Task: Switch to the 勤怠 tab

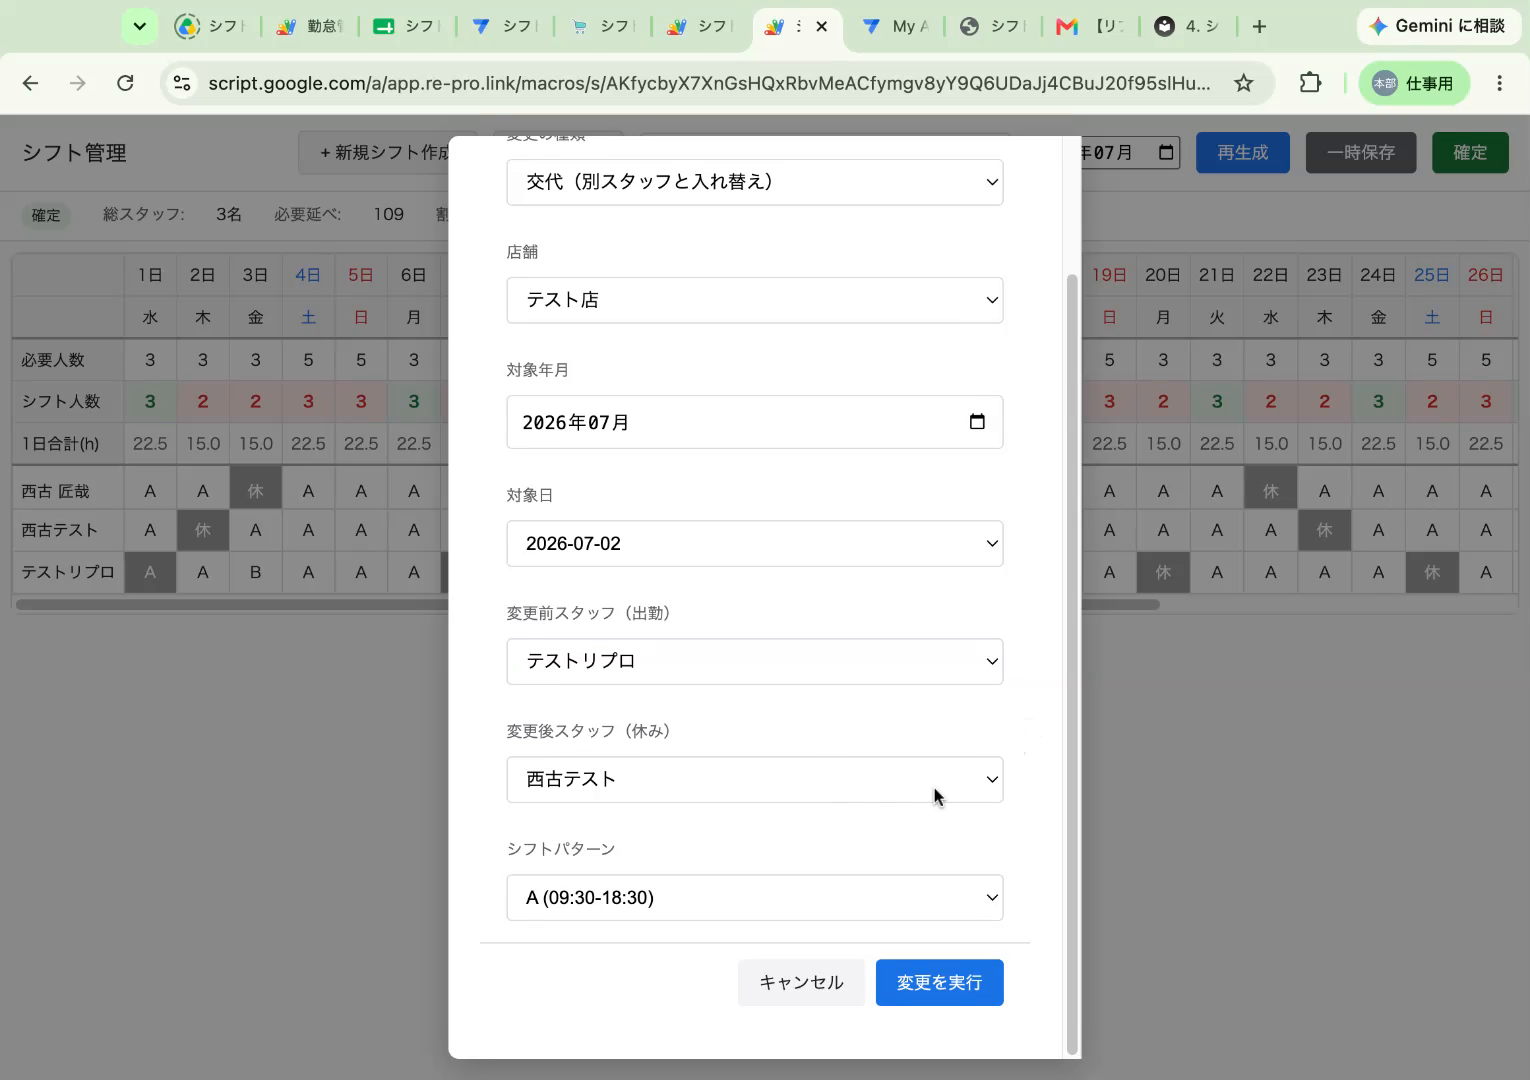Action: click(x=309, y=27)
